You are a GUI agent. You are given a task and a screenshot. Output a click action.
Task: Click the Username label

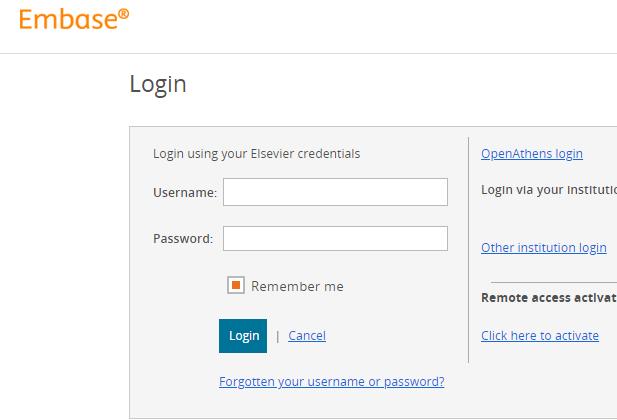tap(185, 192)
